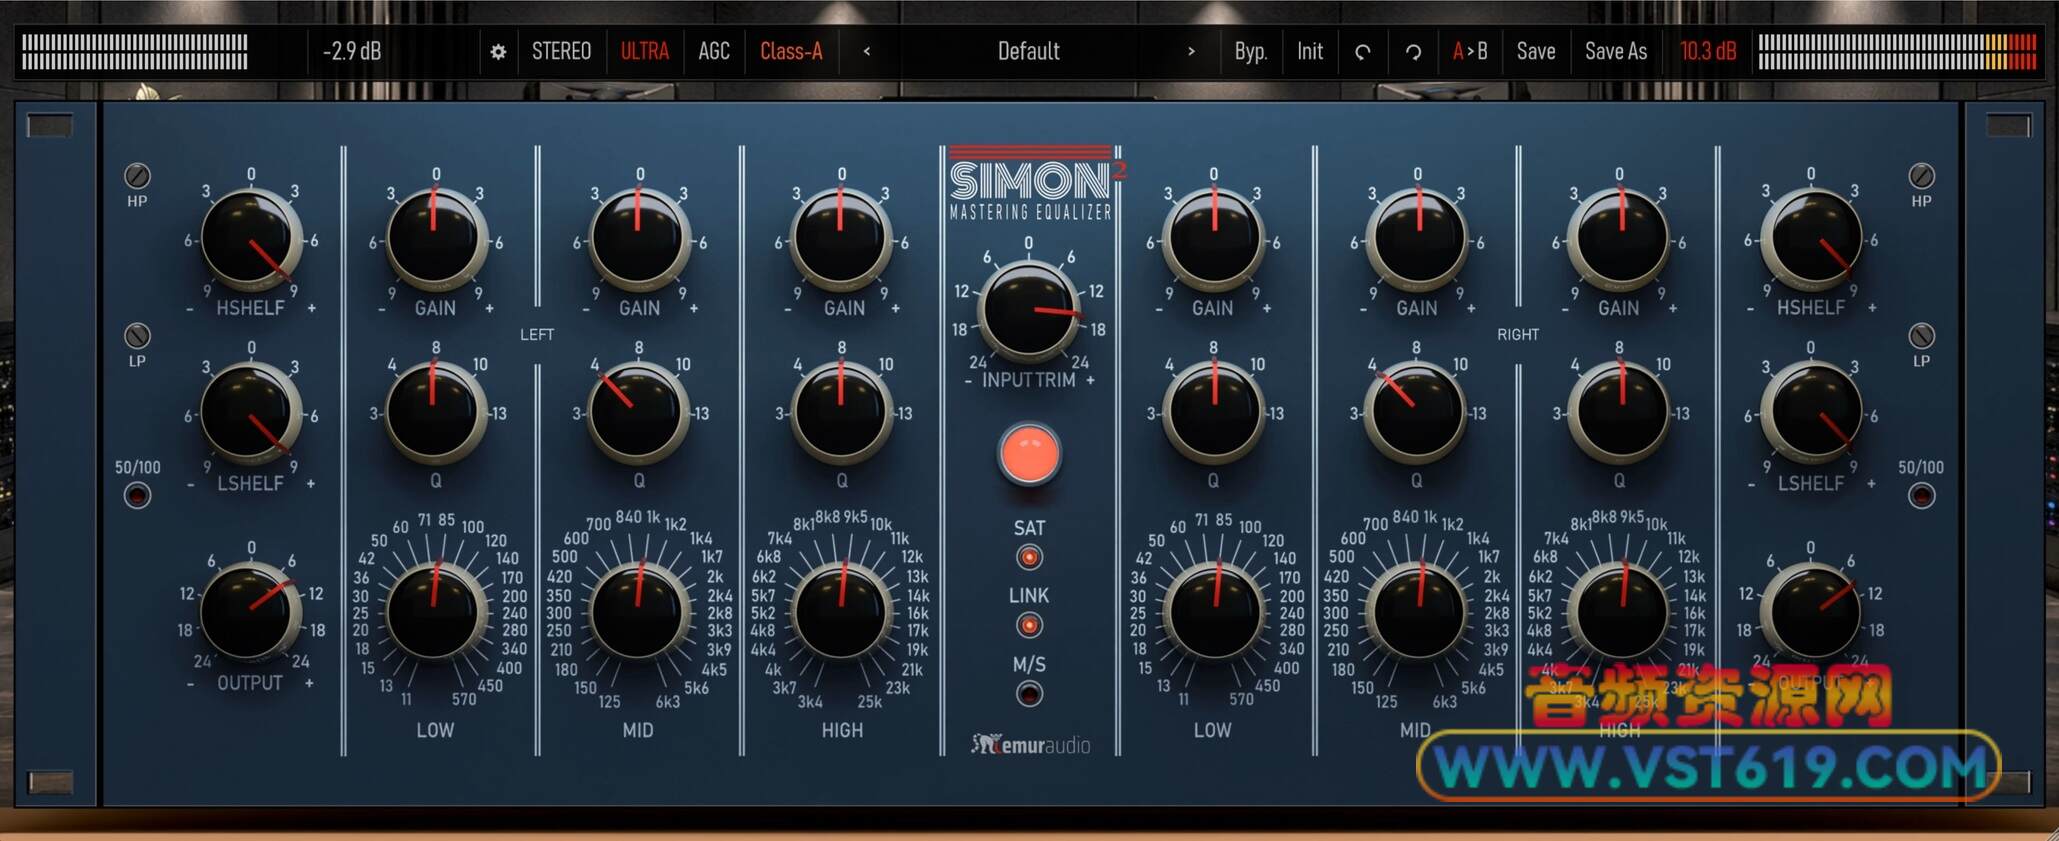Click the left HIGH band GAIN knob
The width and height of the screenshot is (2059, 841).
tap(842, 238)
